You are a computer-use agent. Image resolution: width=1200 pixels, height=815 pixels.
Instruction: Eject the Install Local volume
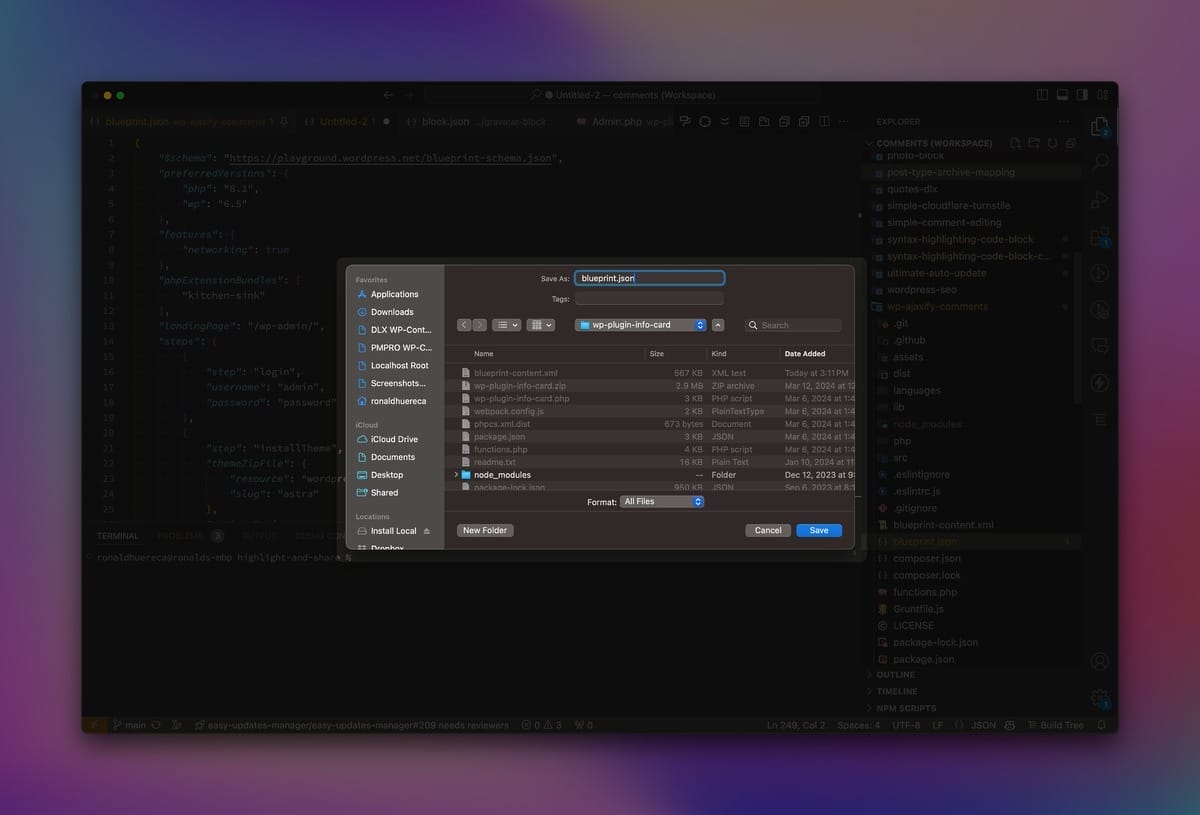tap(427, 531)
